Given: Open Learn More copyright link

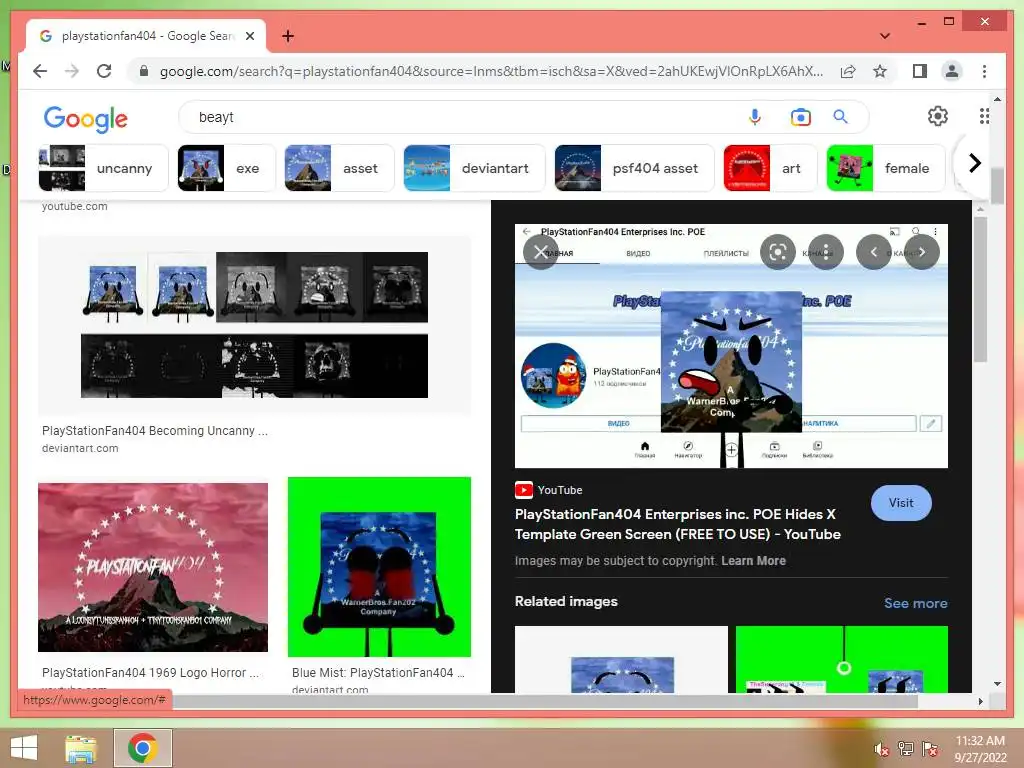Looking at the screenshot, I should tap(754, 560).
